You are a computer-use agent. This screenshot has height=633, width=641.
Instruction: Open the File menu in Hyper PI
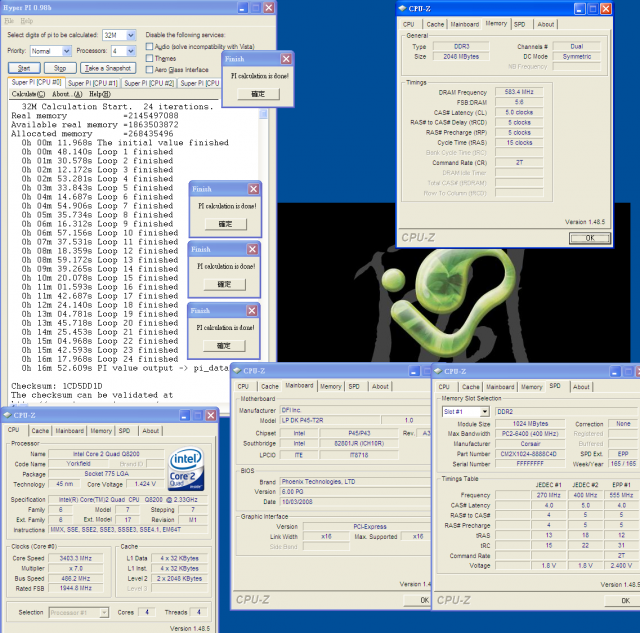click(9, 21)
